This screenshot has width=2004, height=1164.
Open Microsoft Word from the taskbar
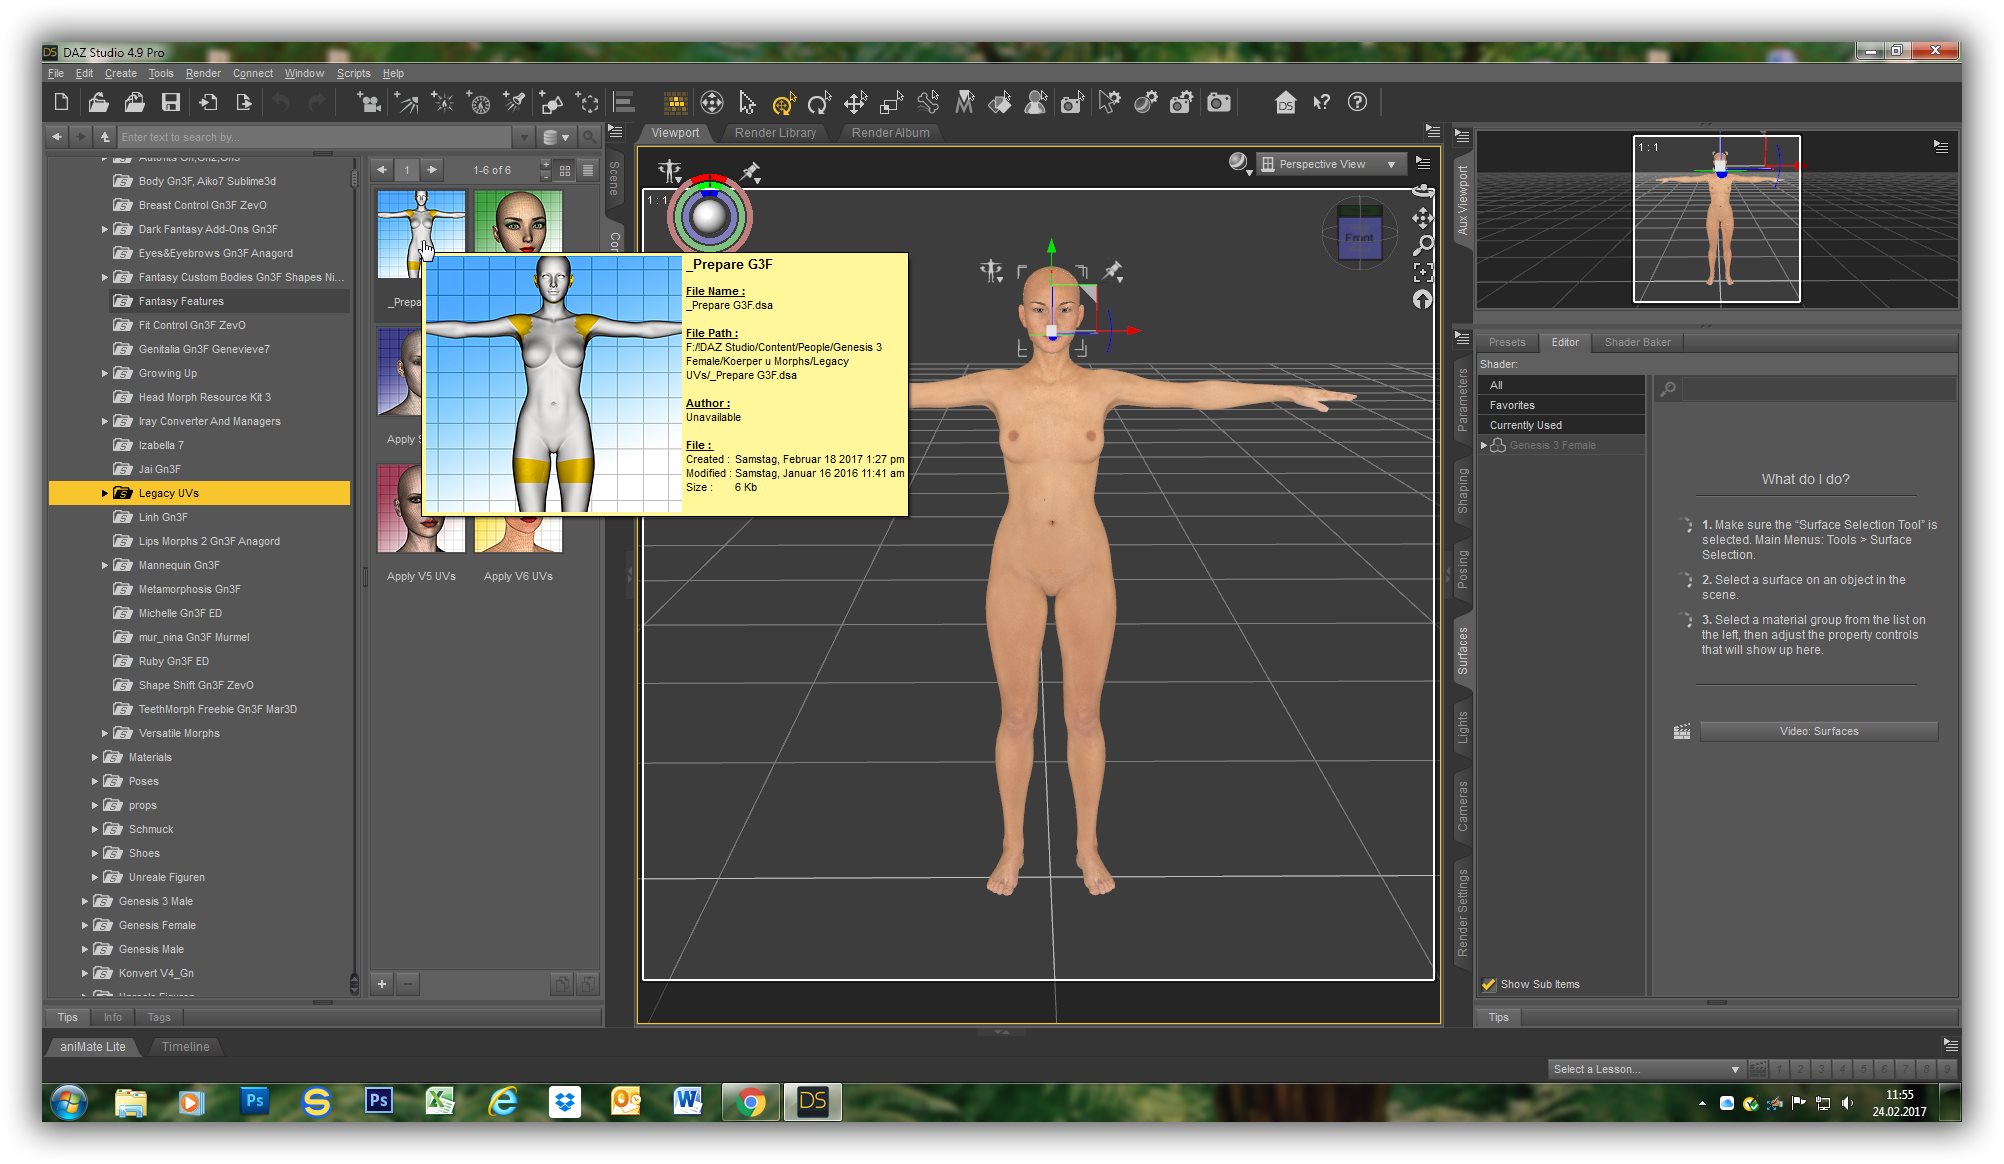pos(688,1102)
